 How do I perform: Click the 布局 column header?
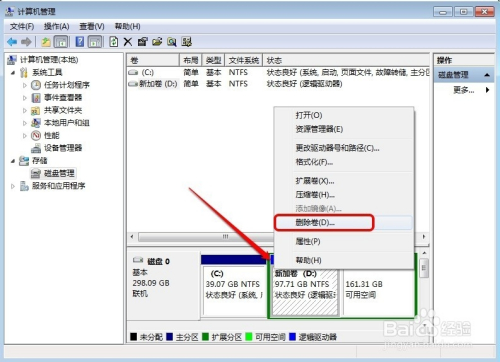coord(191,60)
